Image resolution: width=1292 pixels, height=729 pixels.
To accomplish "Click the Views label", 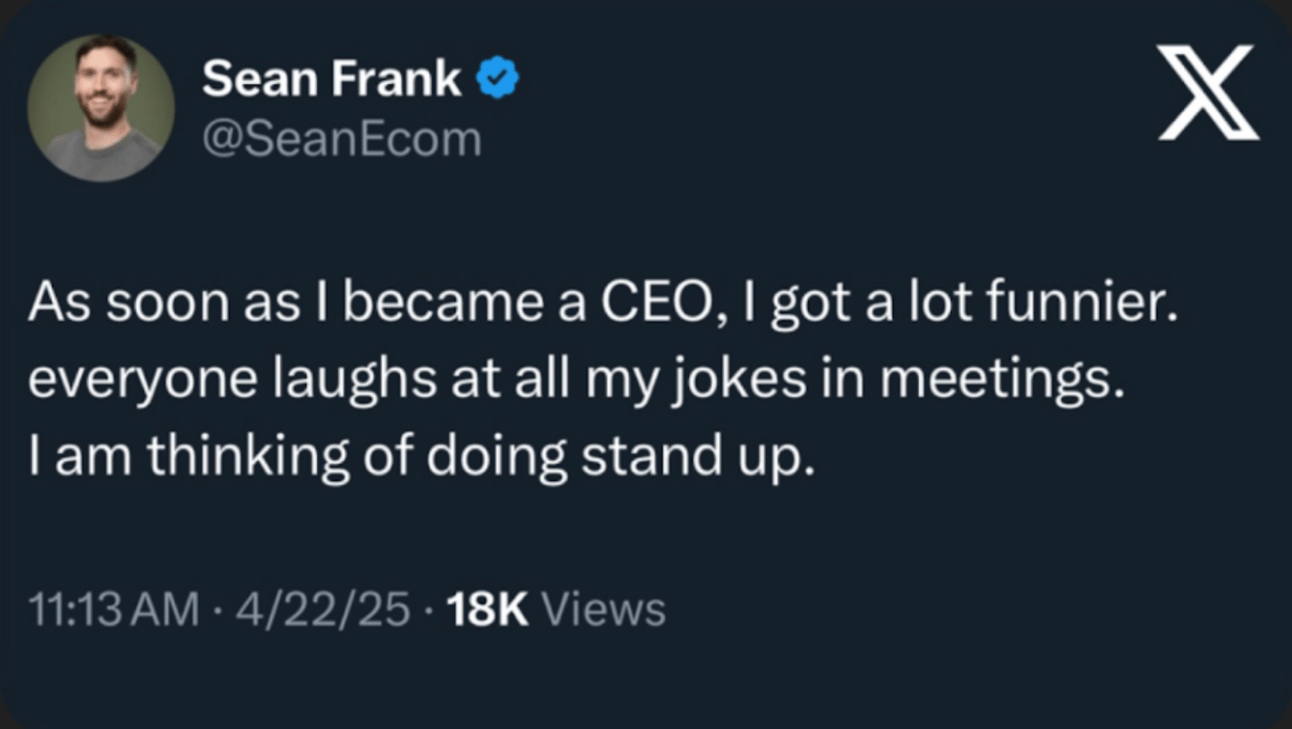I will 608,610.
